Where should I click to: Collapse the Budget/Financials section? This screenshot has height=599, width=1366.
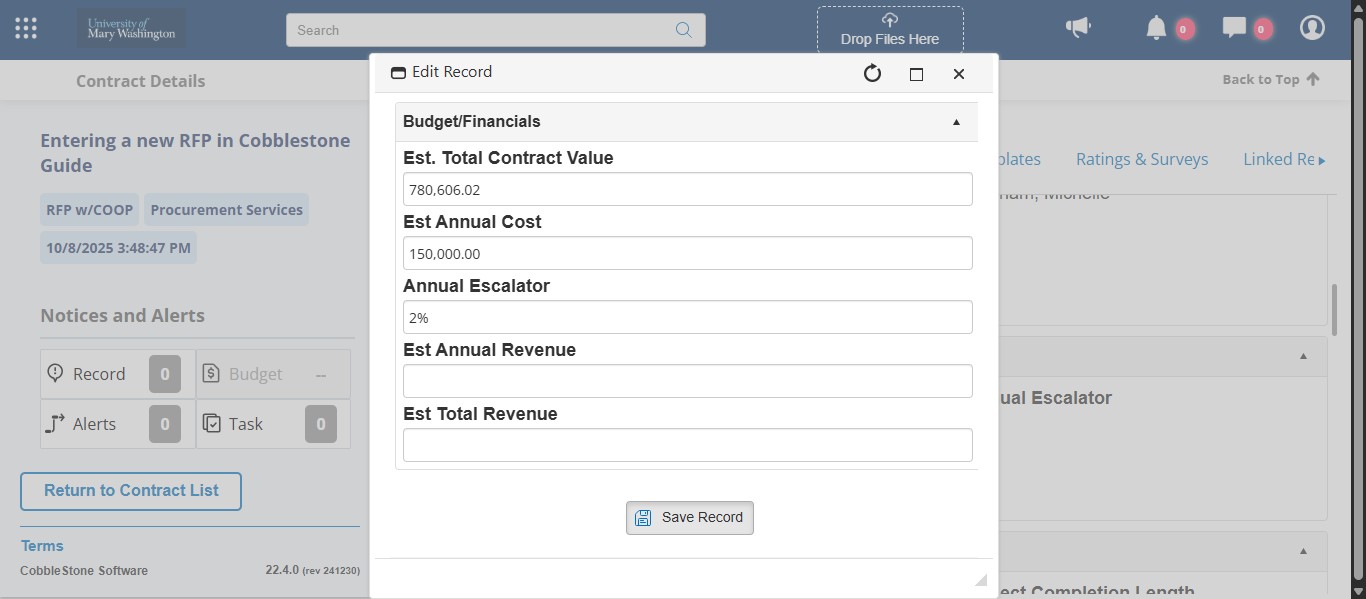point(956,122)
